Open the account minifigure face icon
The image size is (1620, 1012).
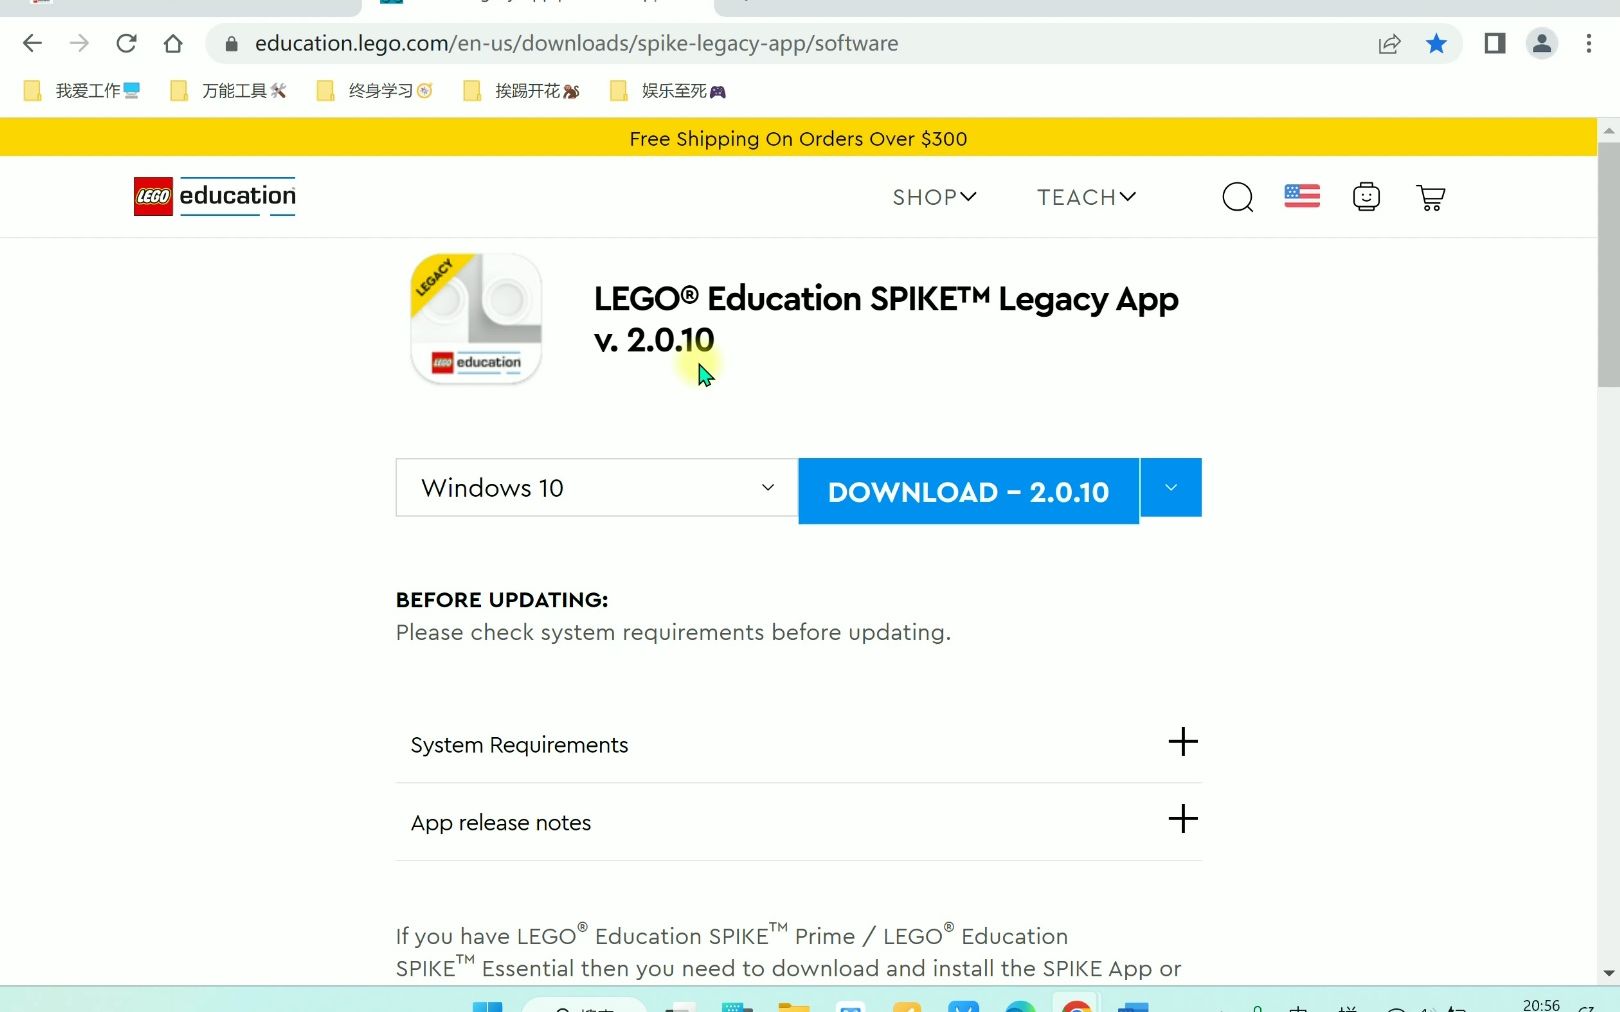point(1366,197)
